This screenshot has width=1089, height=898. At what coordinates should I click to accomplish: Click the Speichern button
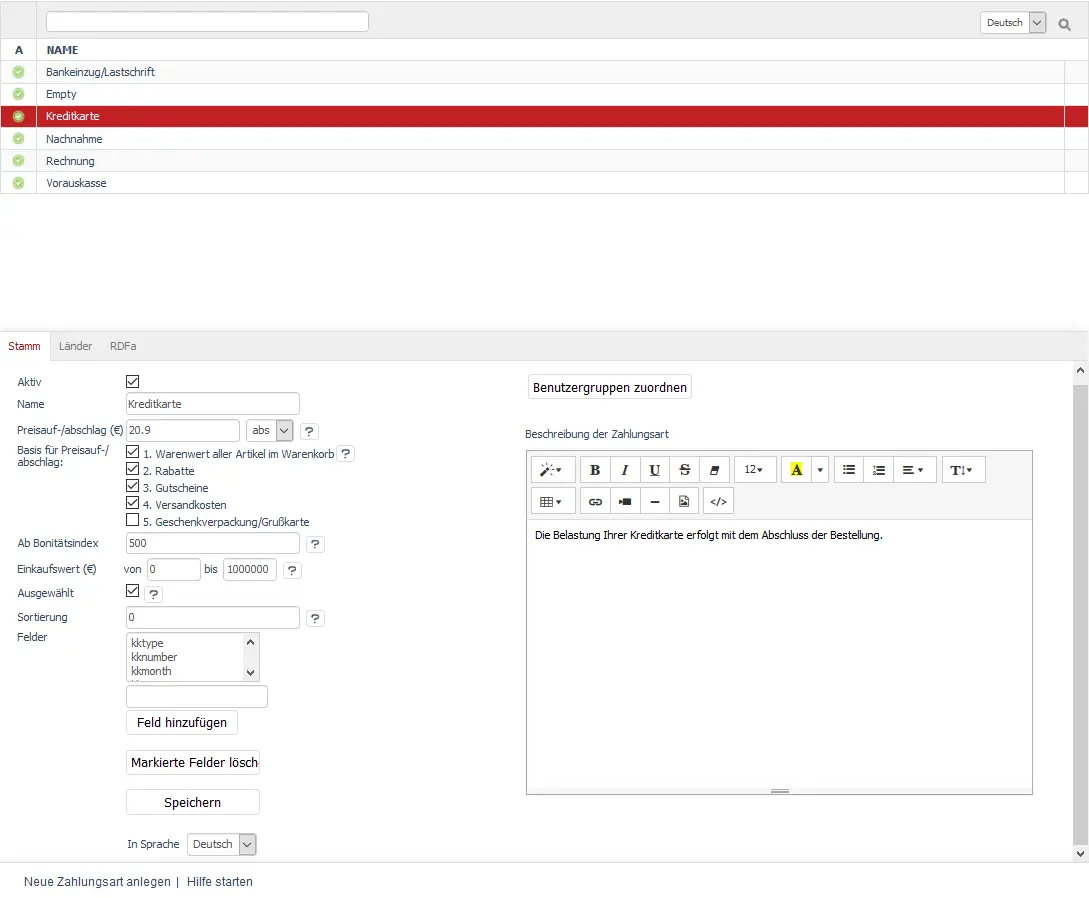pyautogui.click(x=192, y=802)
